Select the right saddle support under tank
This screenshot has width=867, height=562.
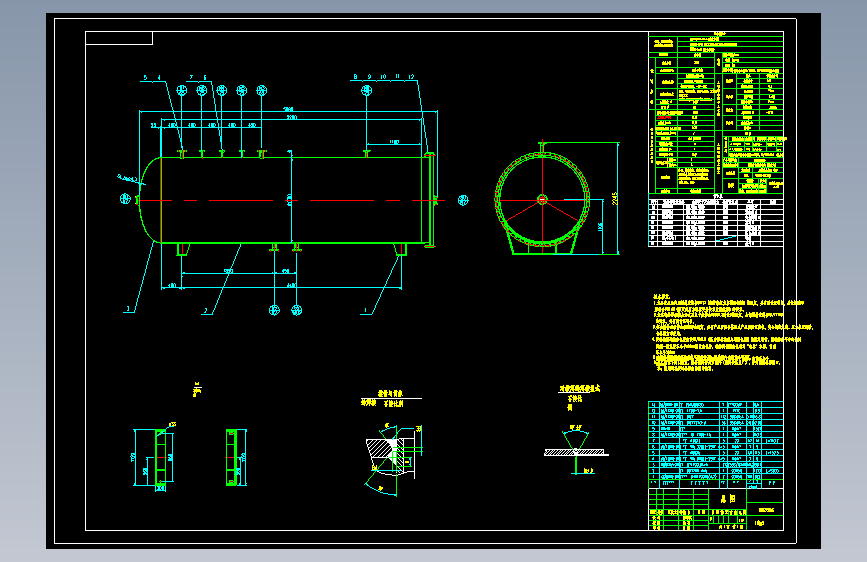[x=401, y=249]
